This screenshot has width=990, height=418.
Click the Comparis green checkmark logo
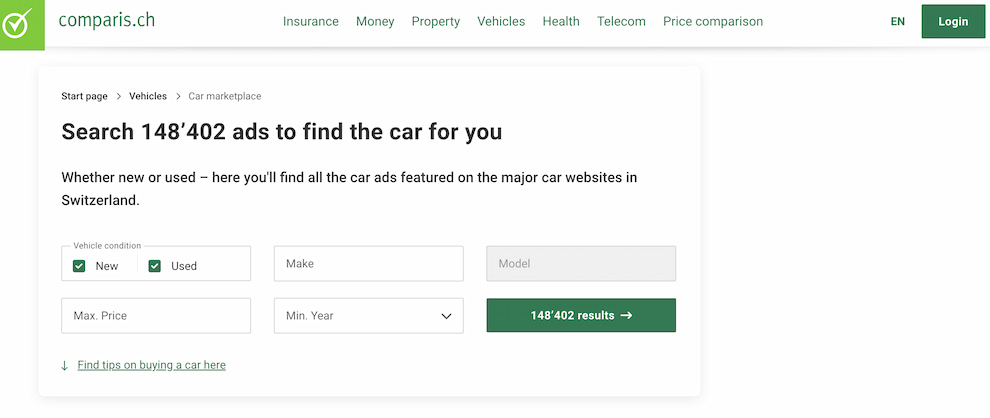[22, 24]
